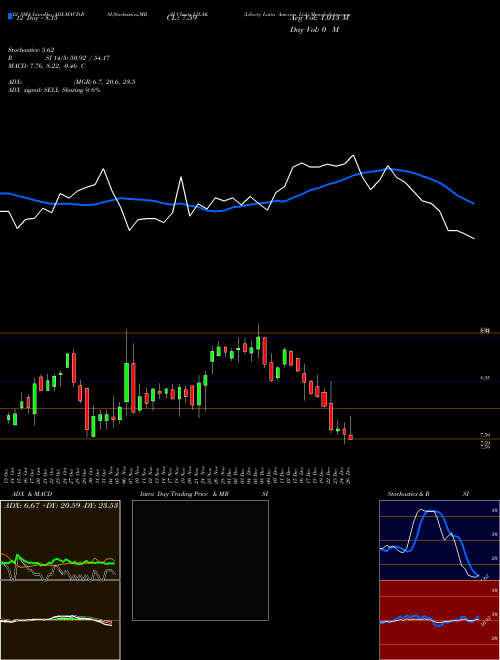The image size is (500, 660).
Task: Click the 'MACD: 7.76, 8.22, -0.46 C' line
Action: coord(46,66)
